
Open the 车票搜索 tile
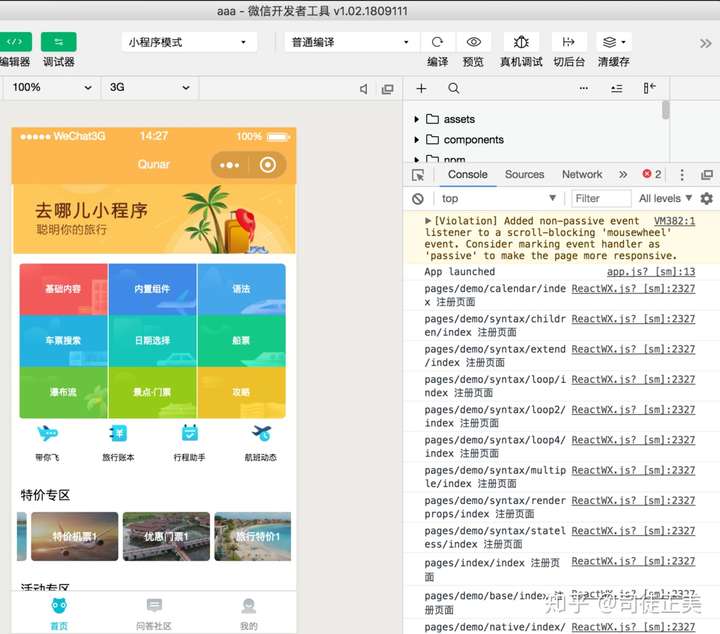coord(63,341)
